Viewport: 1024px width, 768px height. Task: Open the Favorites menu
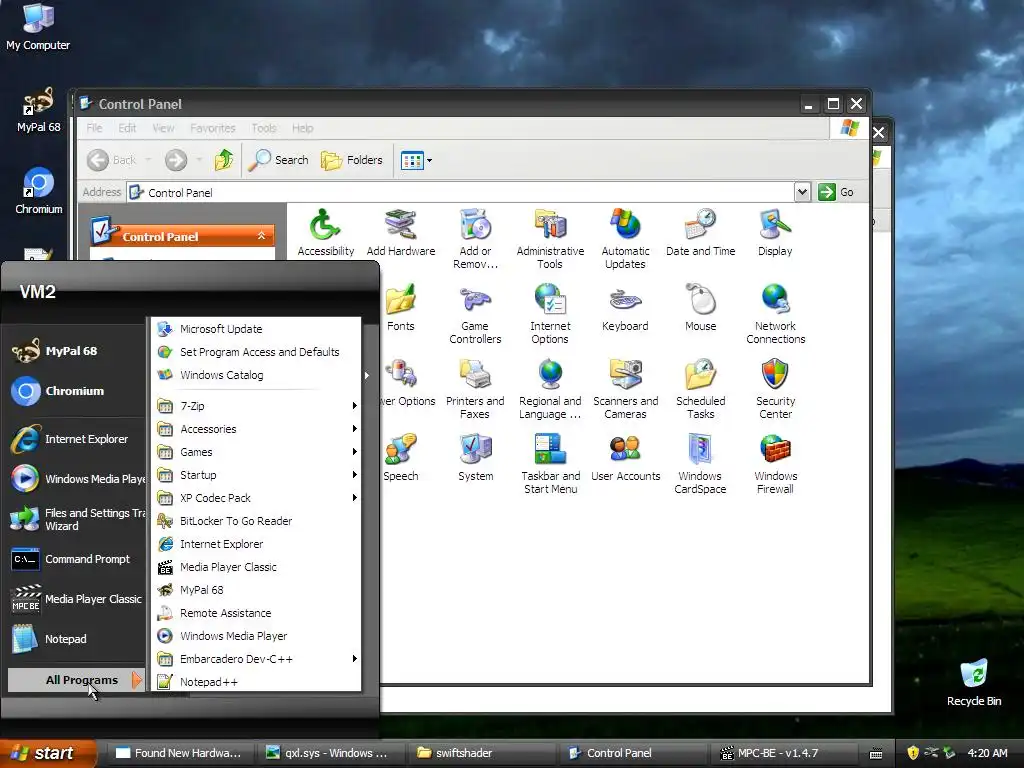tap(212, 128)
